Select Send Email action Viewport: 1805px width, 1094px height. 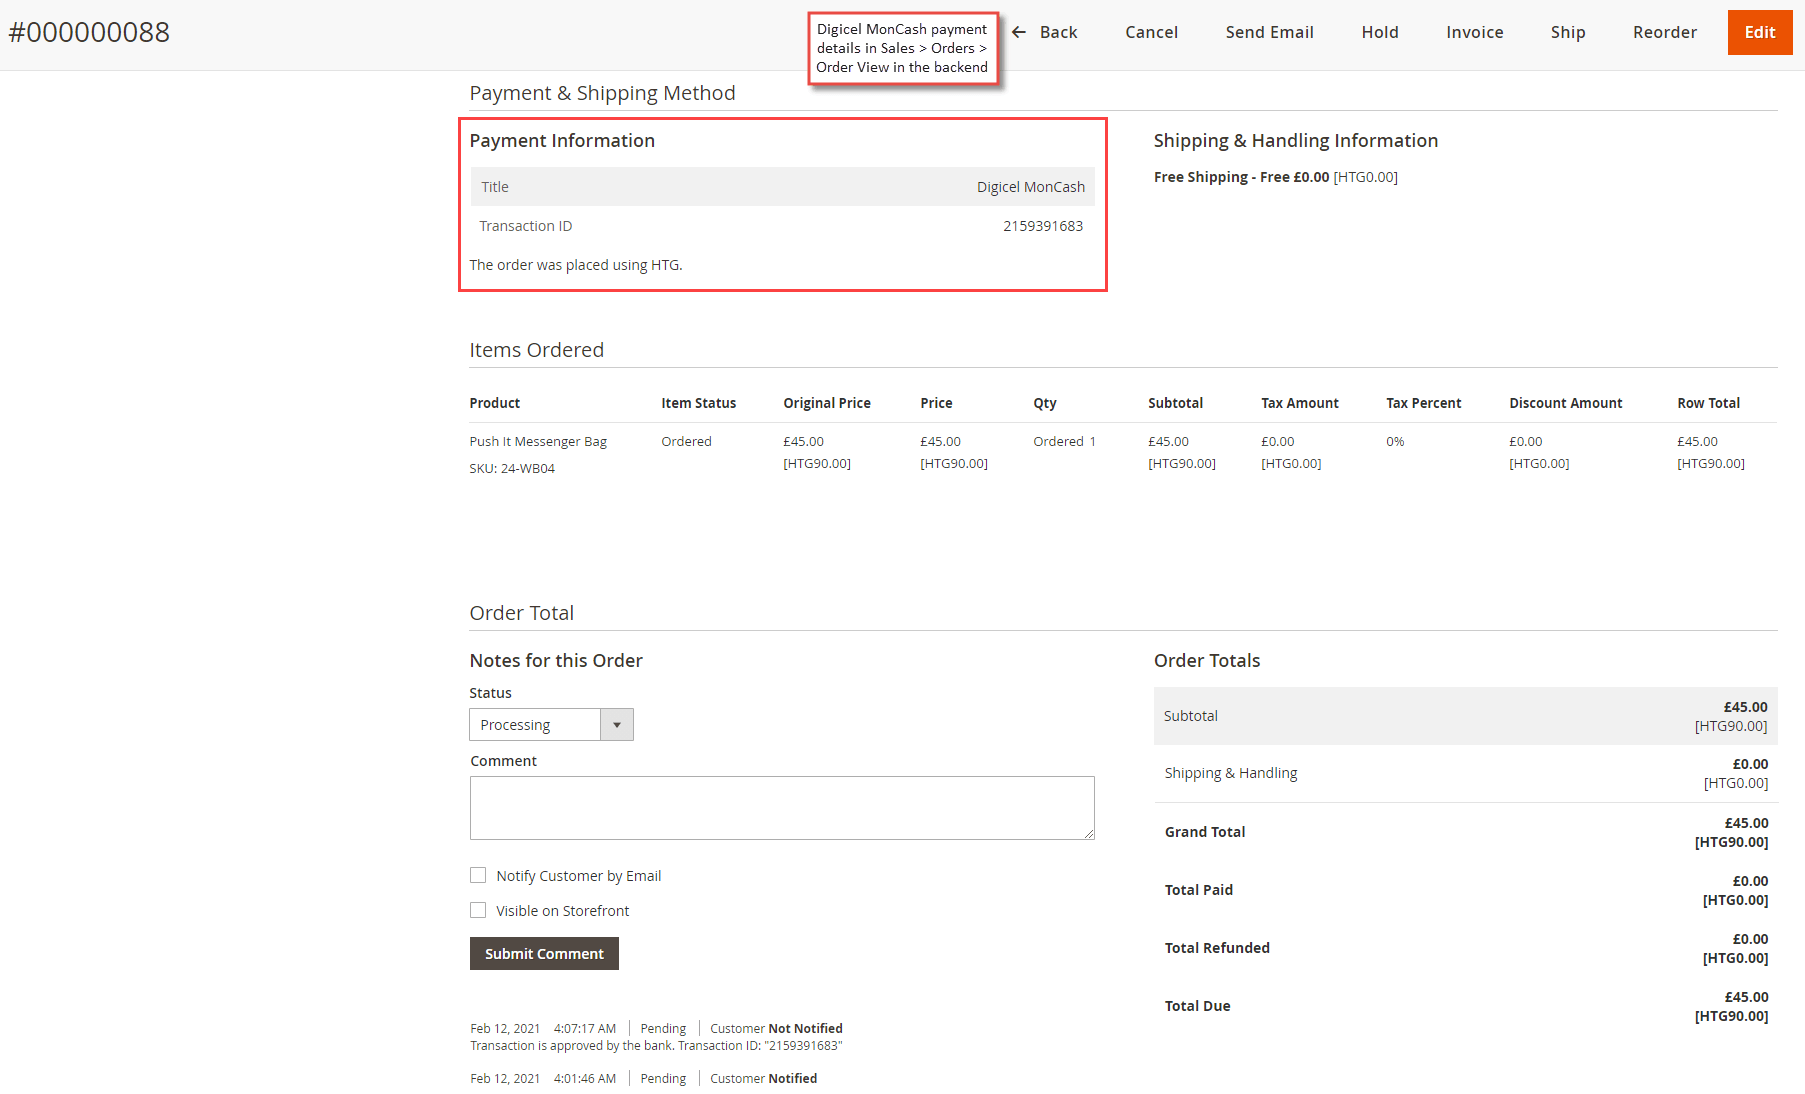(1268, 31)
